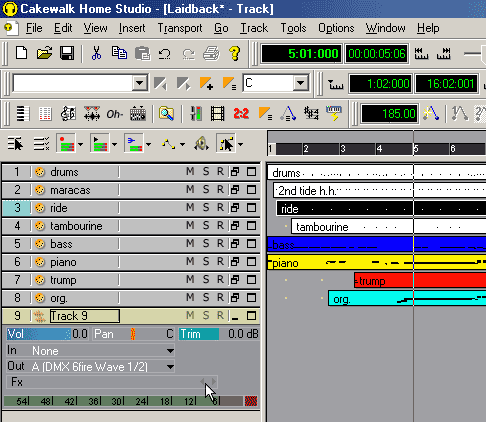This screenshot has width=486, height=422.
Task: Click the Go to Beginning rewind icon
Action: 421,53
